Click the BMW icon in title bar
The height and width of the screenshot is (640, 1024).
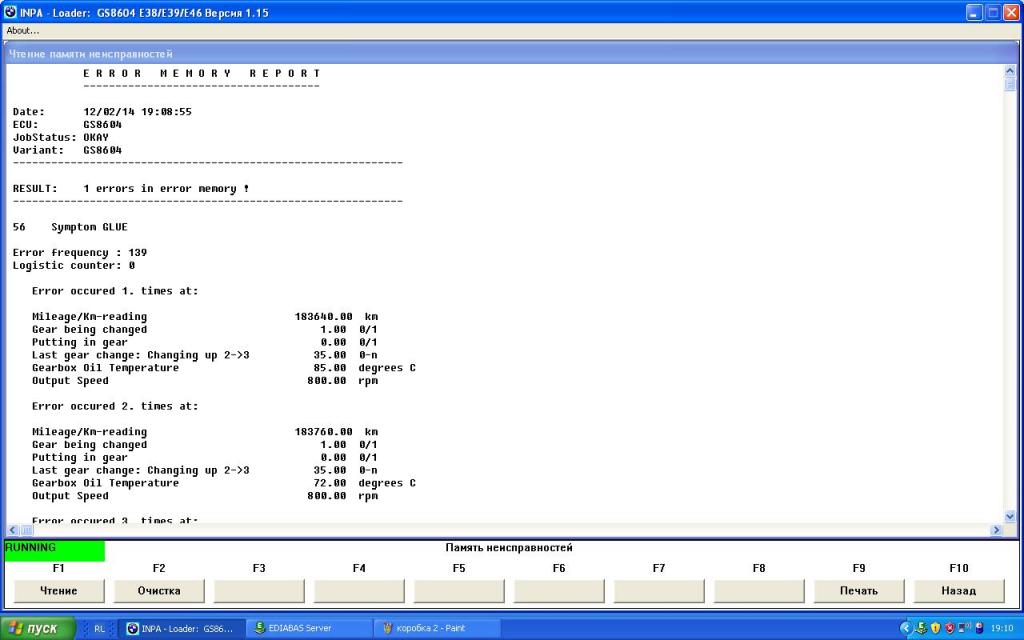click(10, 12)
